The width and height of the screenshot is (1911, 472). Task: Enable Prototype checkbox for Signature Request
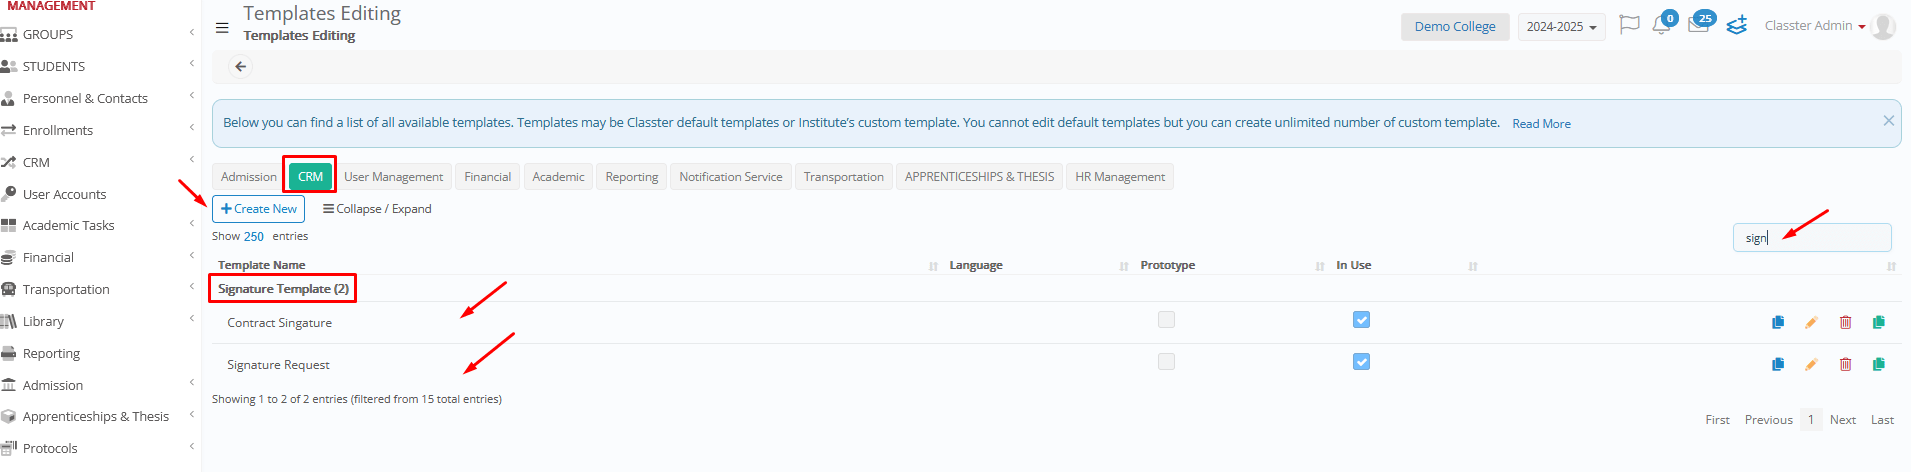tap(1166, 362)
